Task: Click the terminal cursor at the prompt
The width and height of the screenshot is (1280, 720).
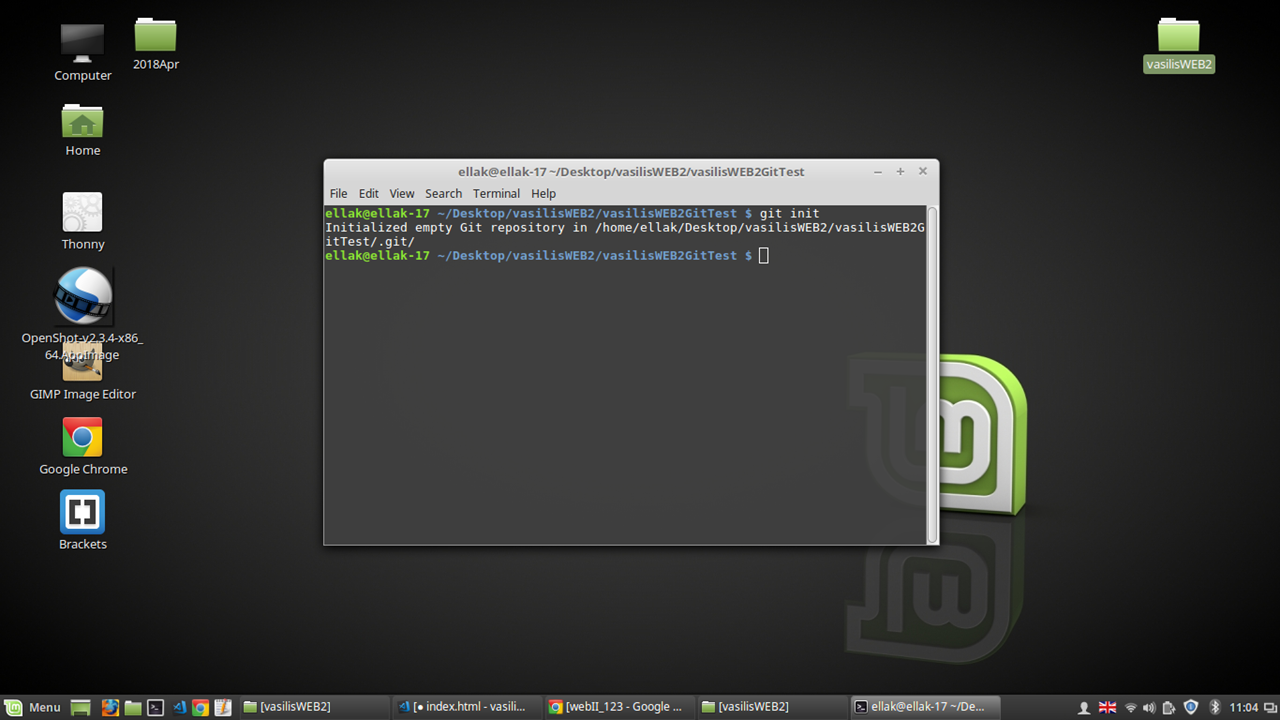Action: (x=764, y=256)
